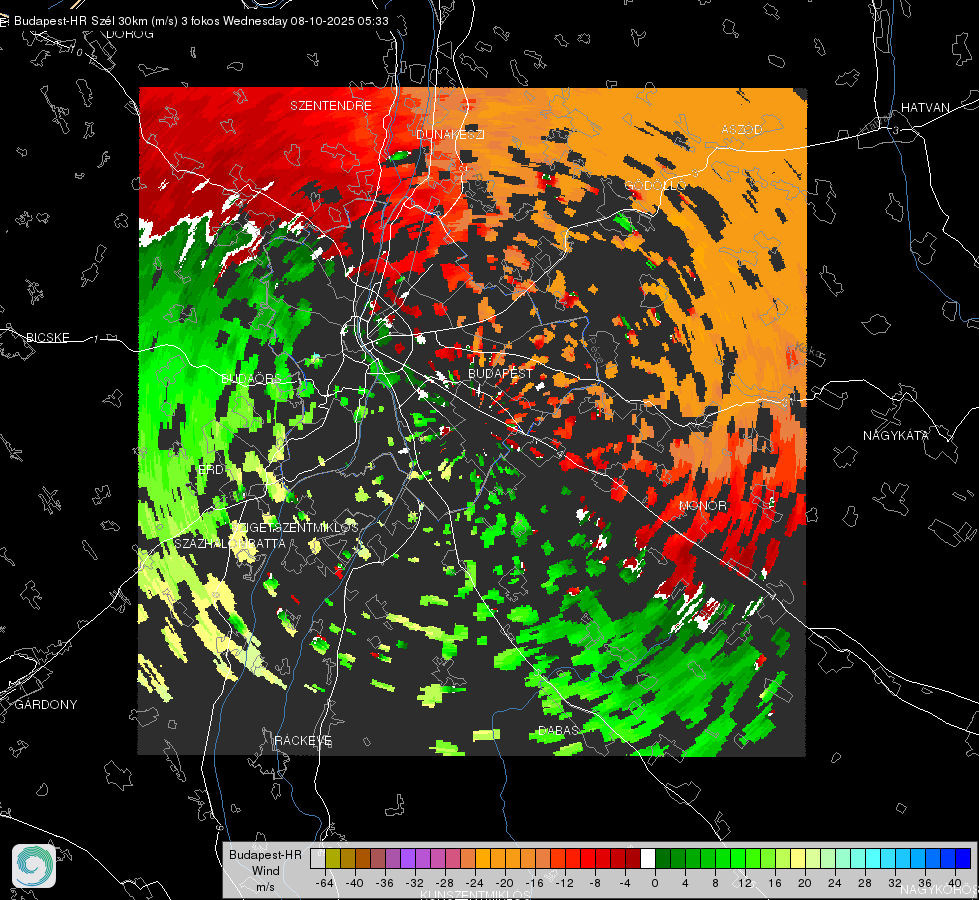This screenshot has height=900, width=979.
Task: Click the DABAS city label
Action: [x=558, y=730]
